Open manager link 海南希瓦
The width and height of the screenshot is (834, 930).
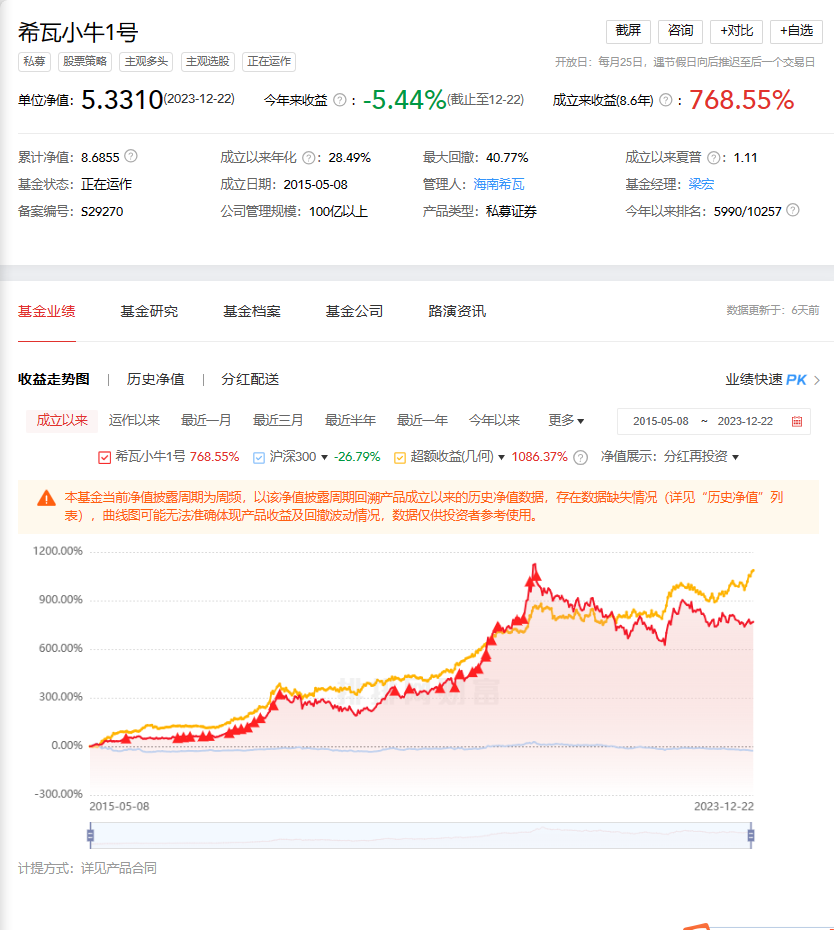[x=499, y=184]
